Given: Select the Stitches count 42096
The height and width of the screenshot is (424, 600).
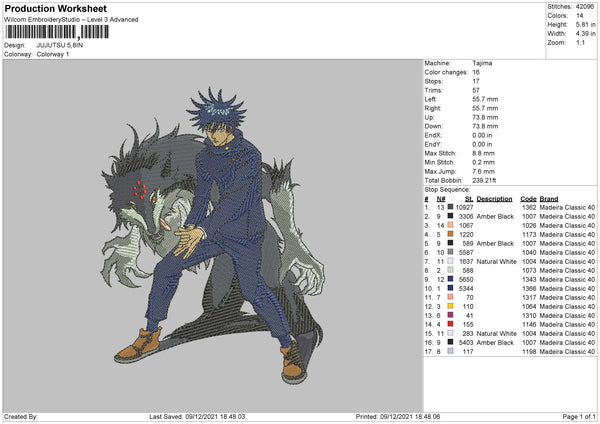Looking at the screenshot, I should [x=585, y=7].
